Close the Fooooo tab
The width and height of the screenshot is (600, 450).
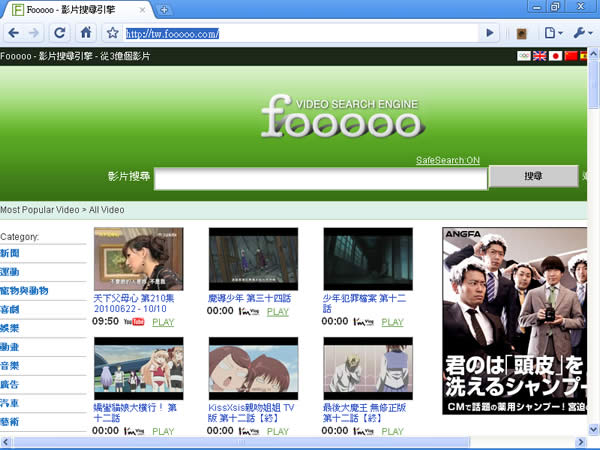[x=142, y=10]
